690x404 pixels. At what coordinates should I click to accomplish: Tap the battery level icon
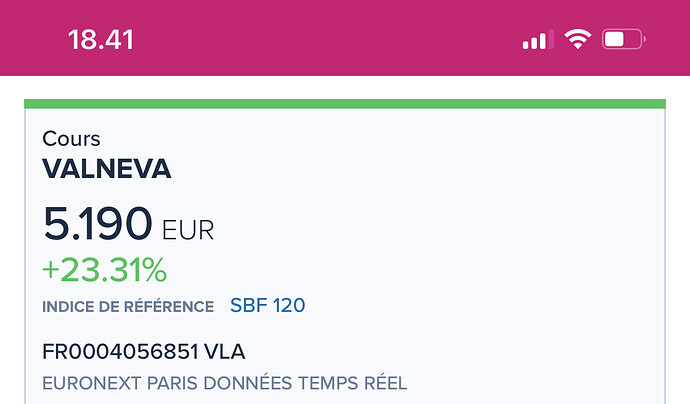tap(624, 39)
